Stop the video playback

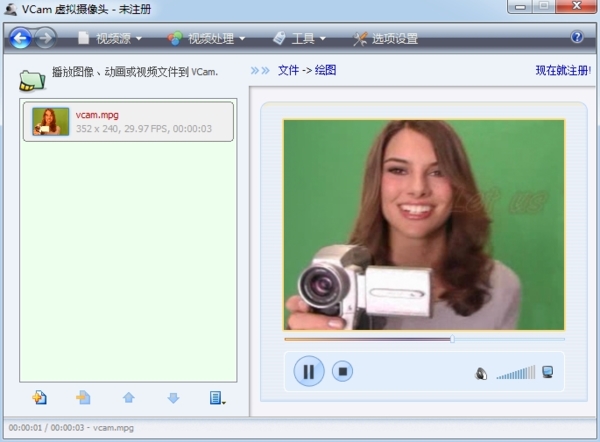click(x=342, y=372)
